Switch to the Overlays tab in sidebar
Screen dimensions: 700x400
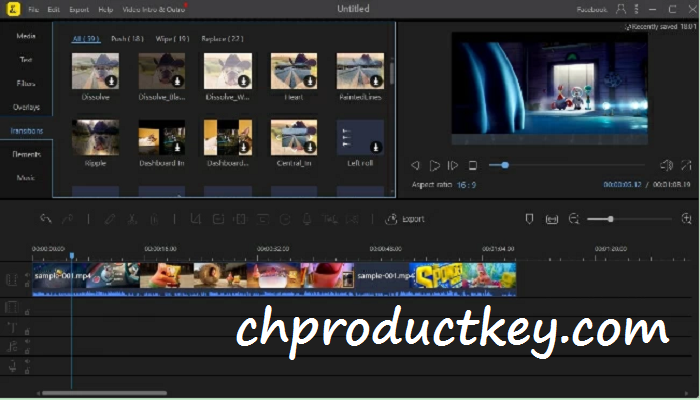[x=26, y=107]
